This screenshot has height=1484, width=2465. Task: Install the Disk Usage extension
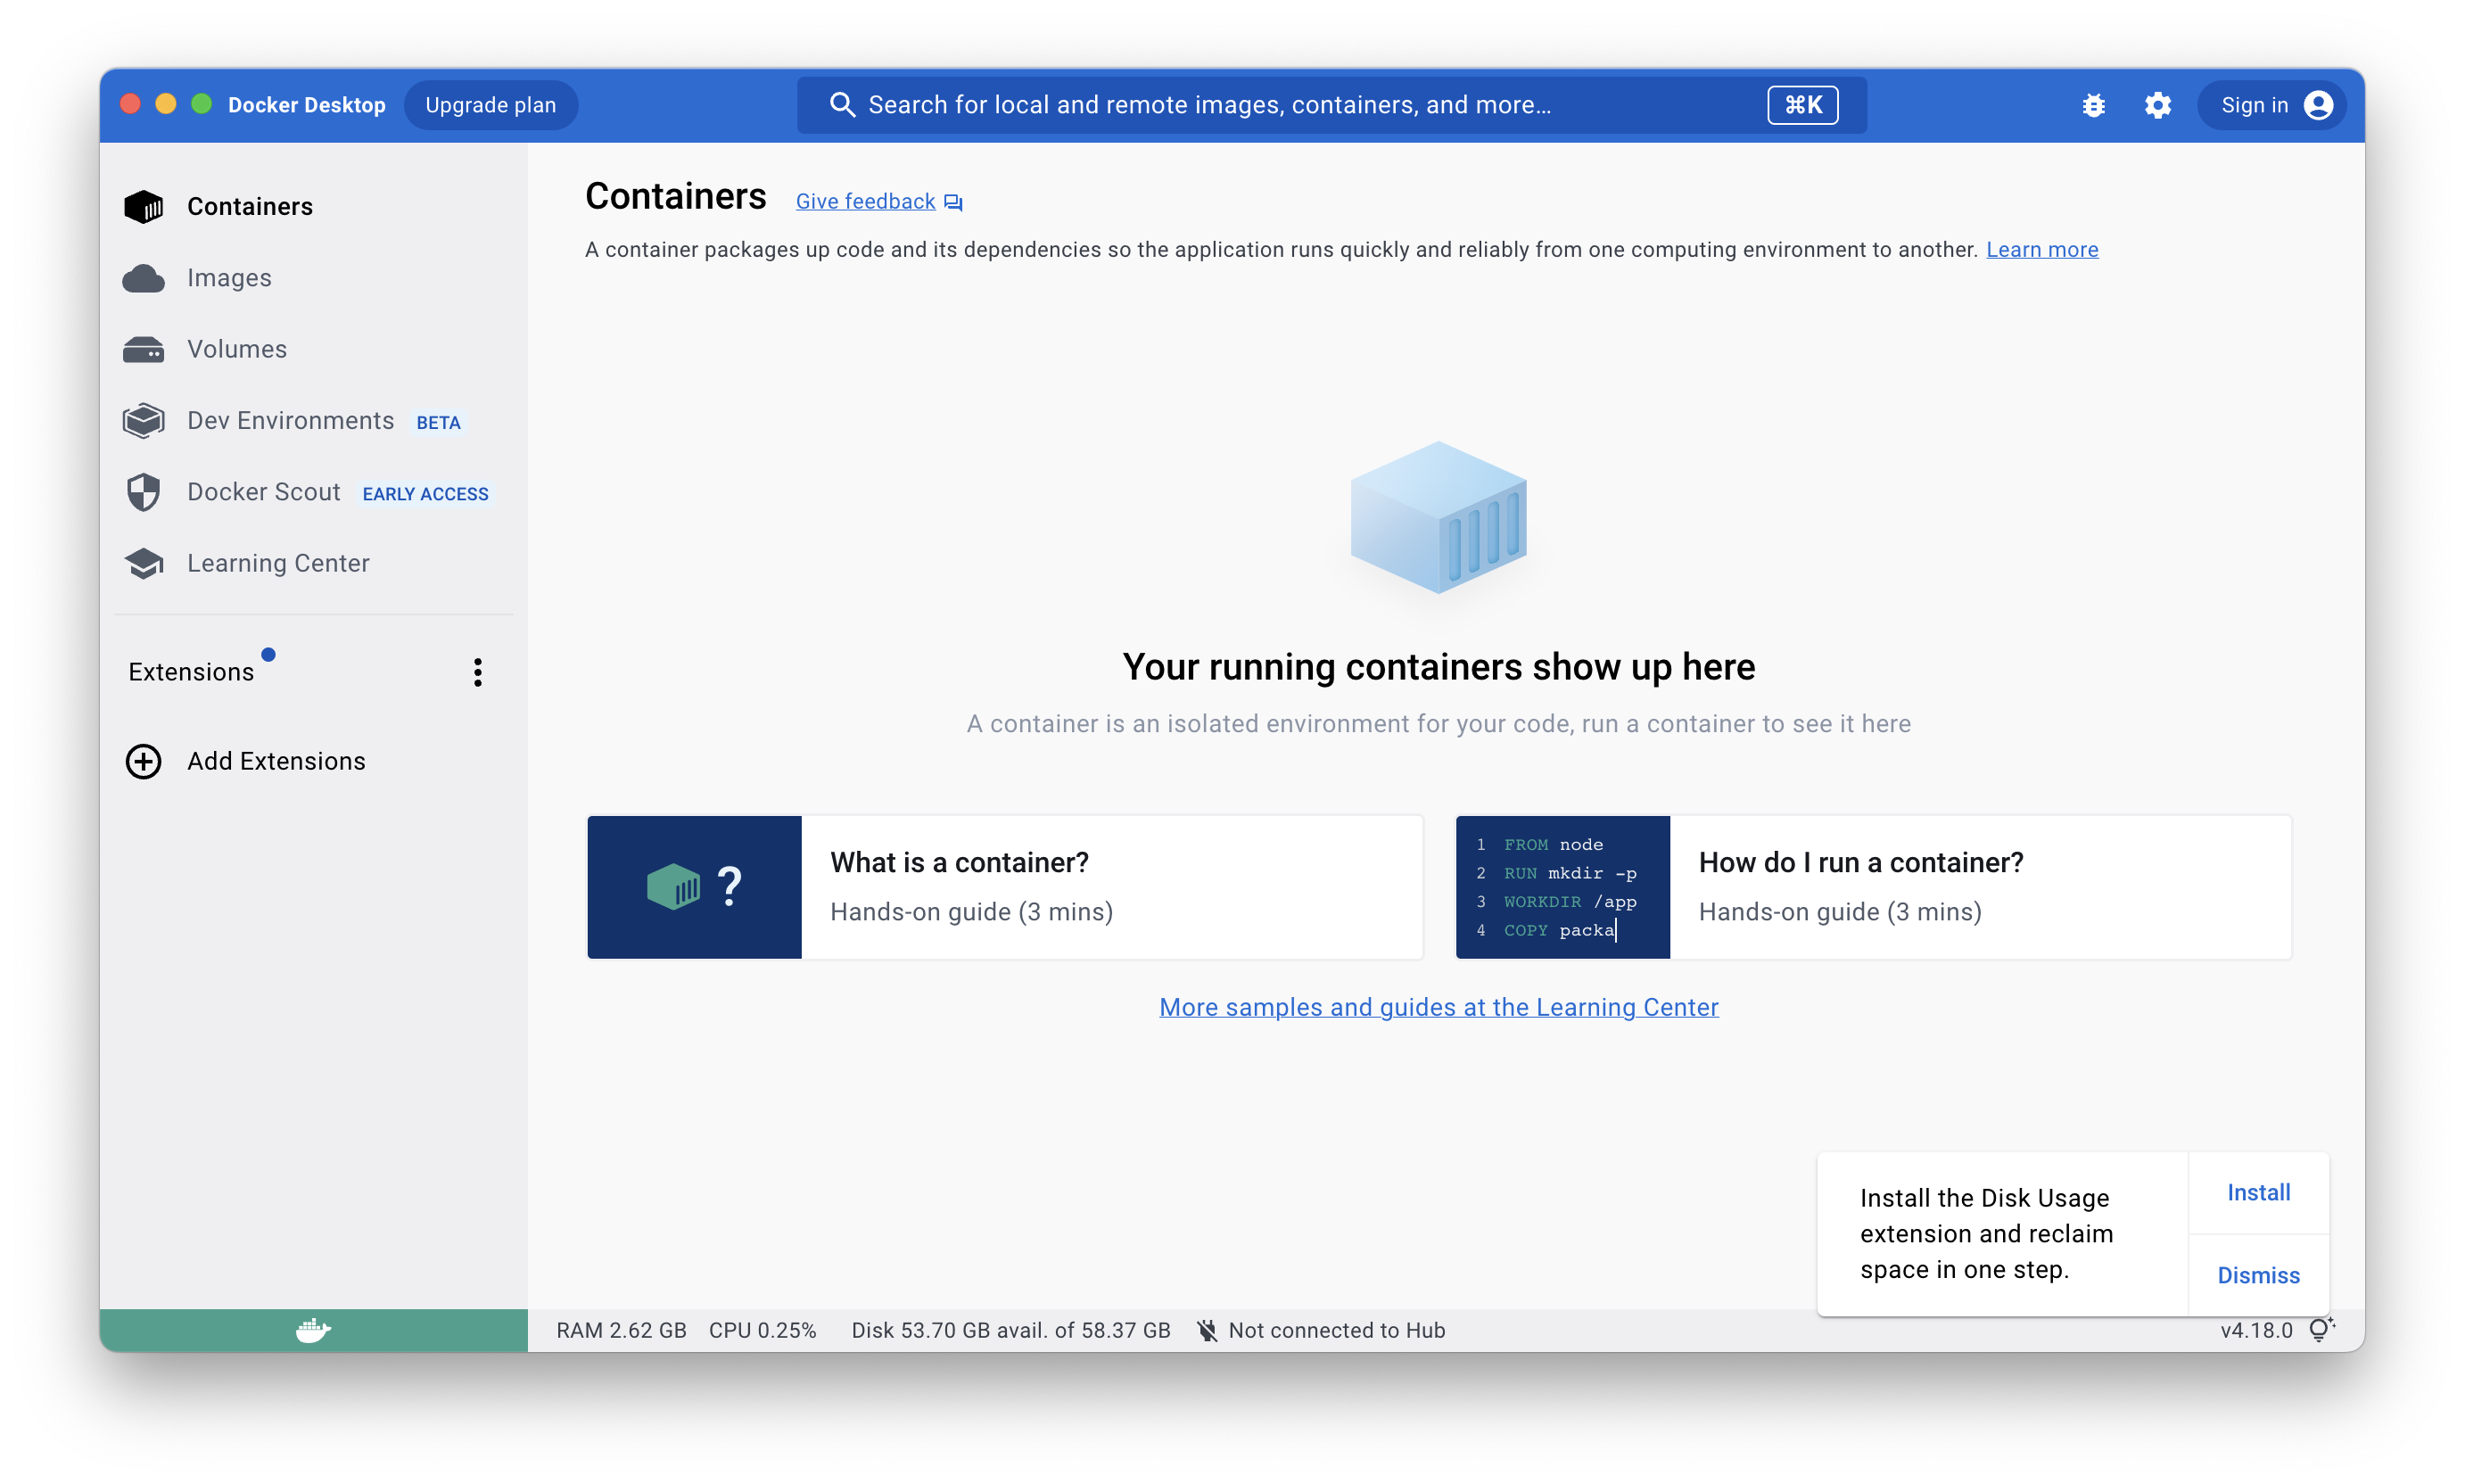tap(2258, 1192)
